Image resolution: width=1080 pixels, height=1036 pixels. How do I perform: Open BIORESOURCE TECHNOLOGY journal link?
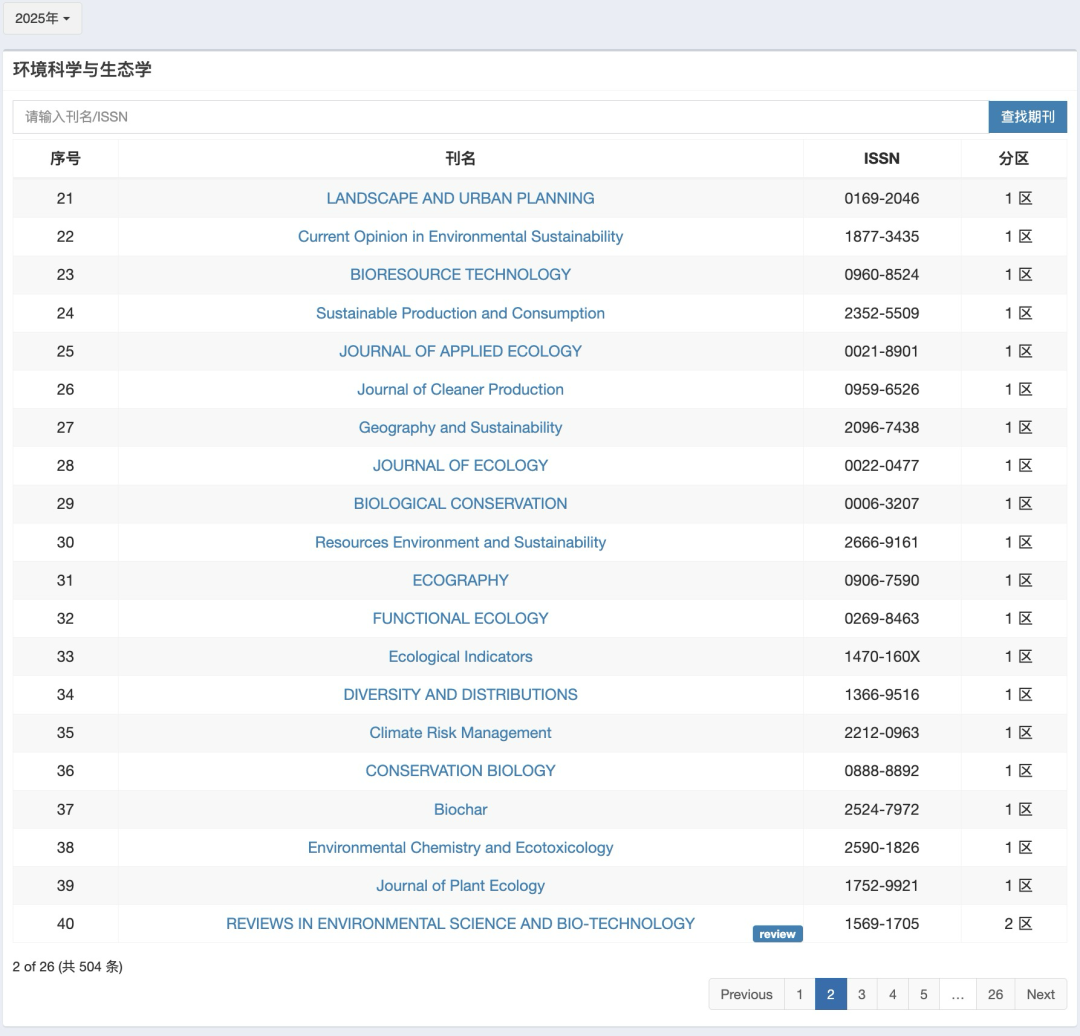460,275
